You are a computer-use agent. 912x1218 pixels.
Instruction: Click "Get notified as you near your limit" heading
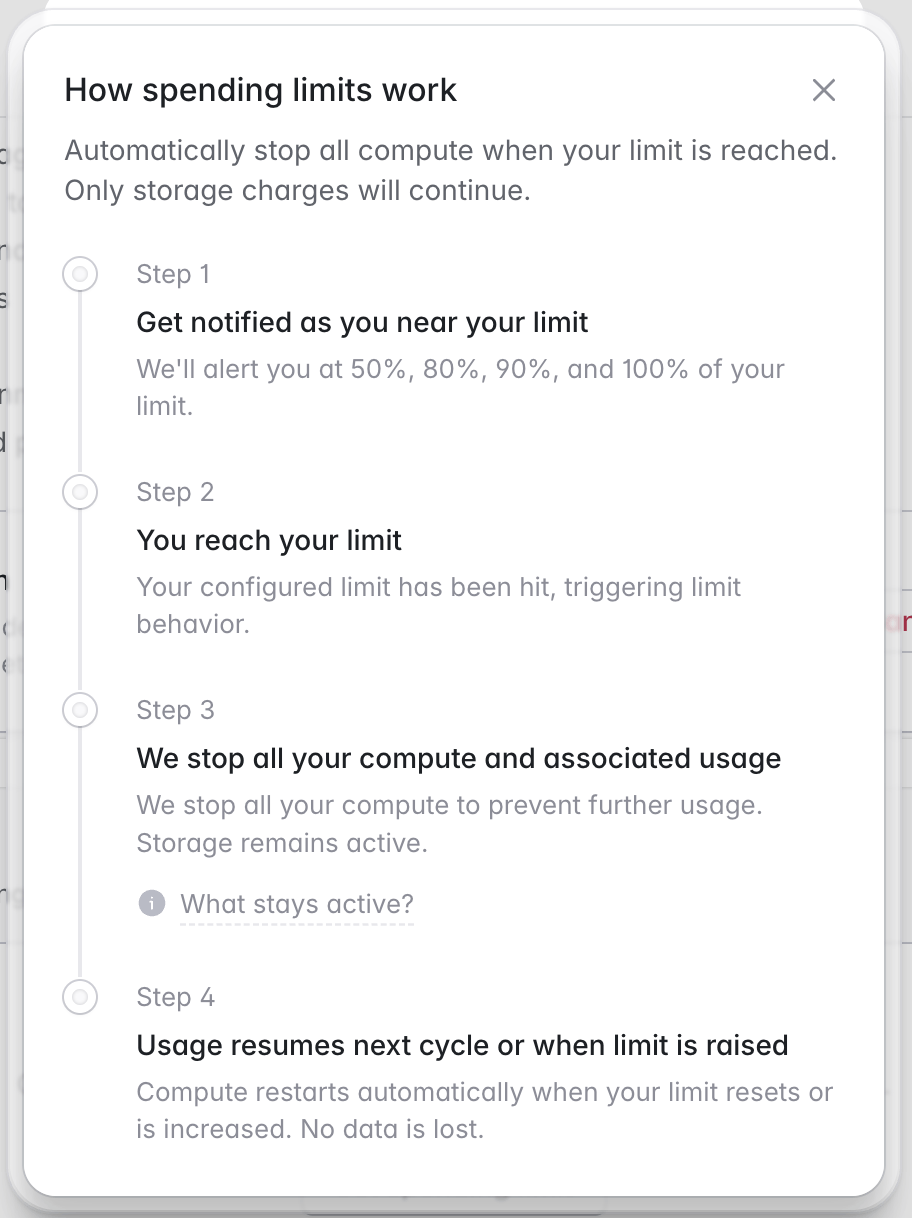pyautogui.click(x=363, y=323)
